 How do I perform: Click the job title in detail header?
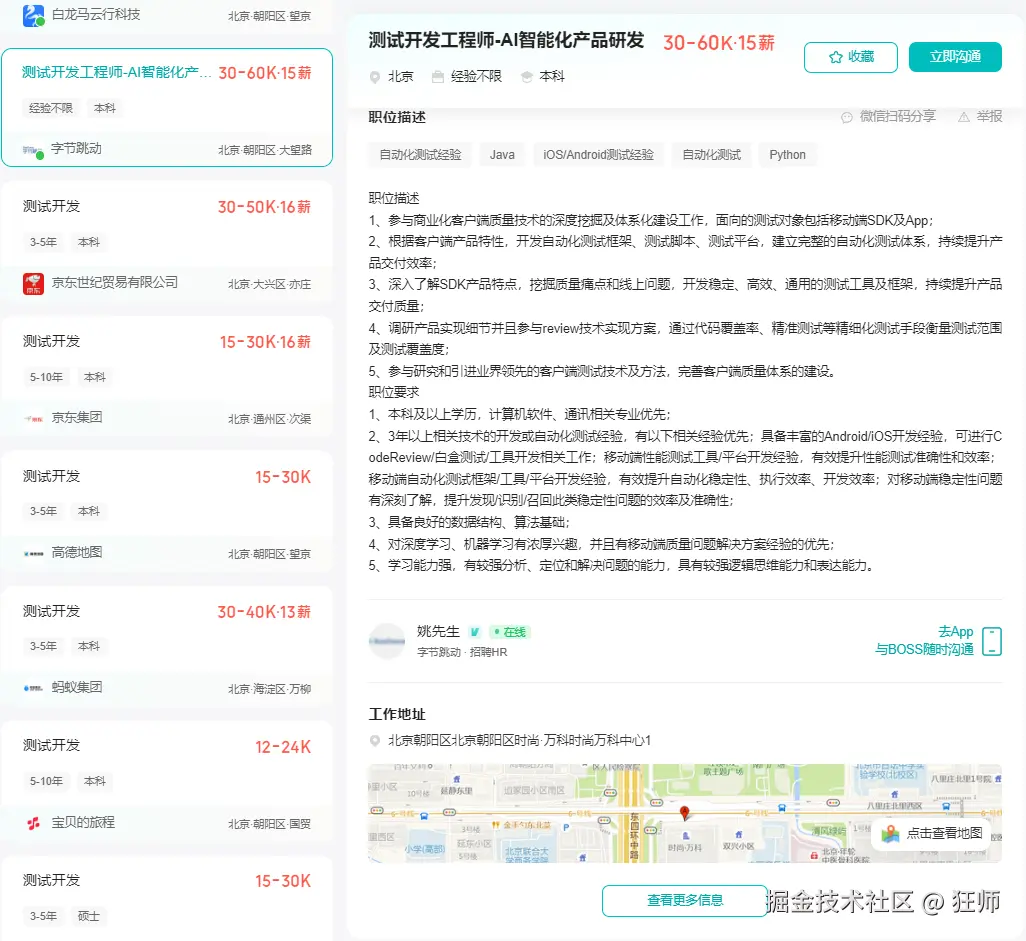pyautogui.click(x=506, y=41)
